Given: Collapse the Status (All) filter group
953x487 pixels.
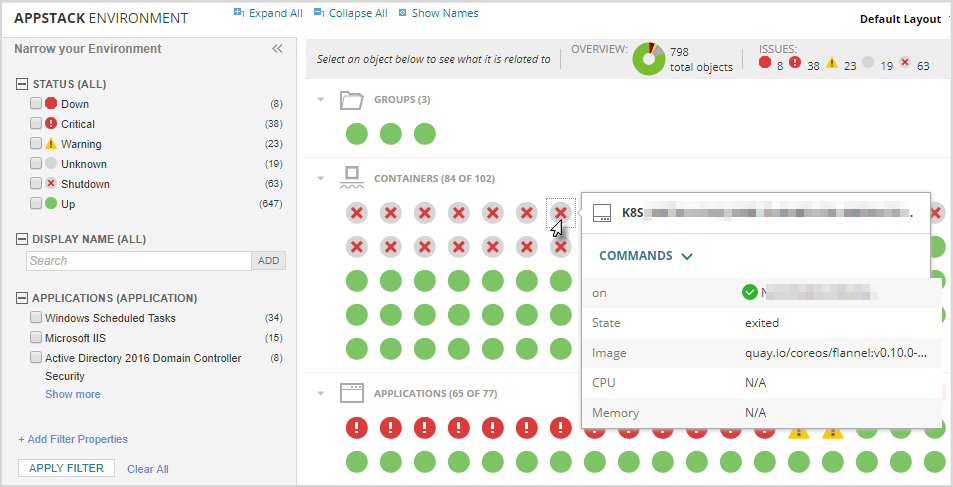Looking at the screenshot, I should click(x=22, y=84).
